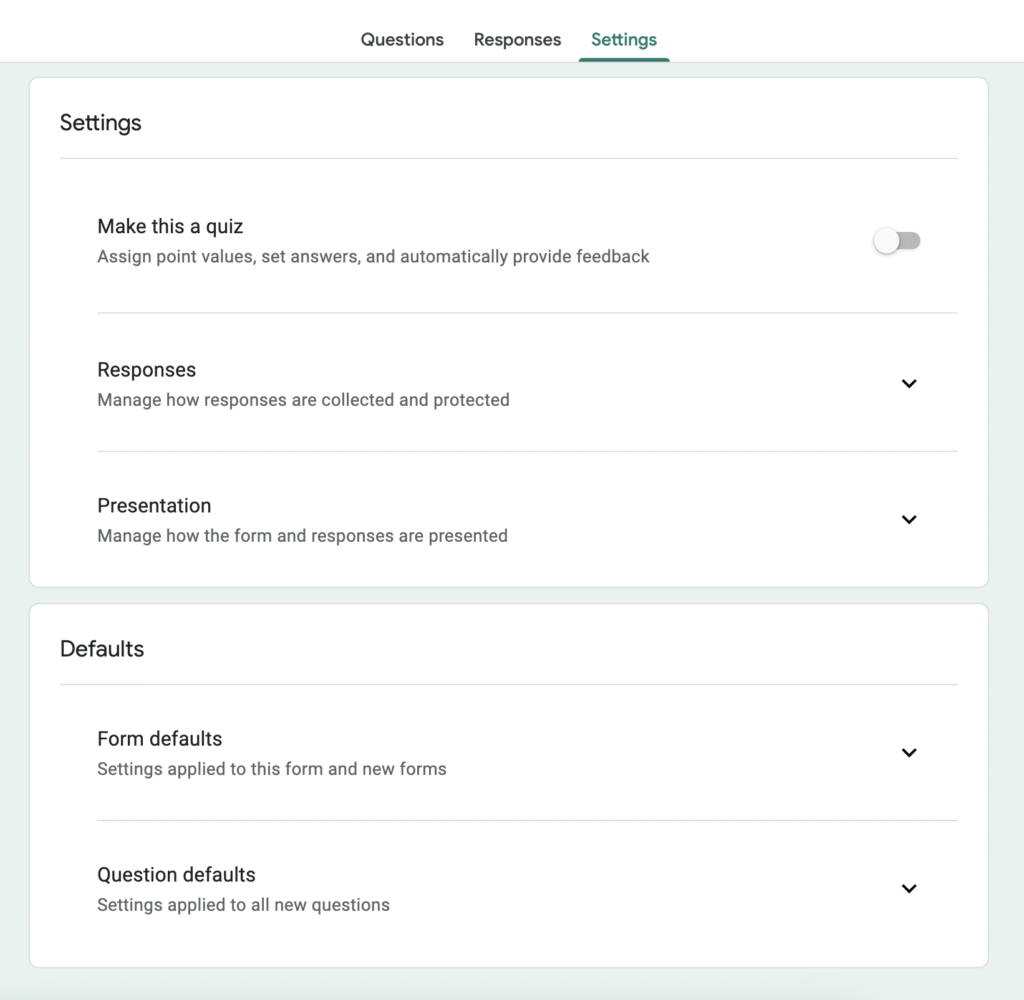Viewport: 1024px width, 1000px height.
Task: Click the Defaults card heading
Action: (102, 648)
